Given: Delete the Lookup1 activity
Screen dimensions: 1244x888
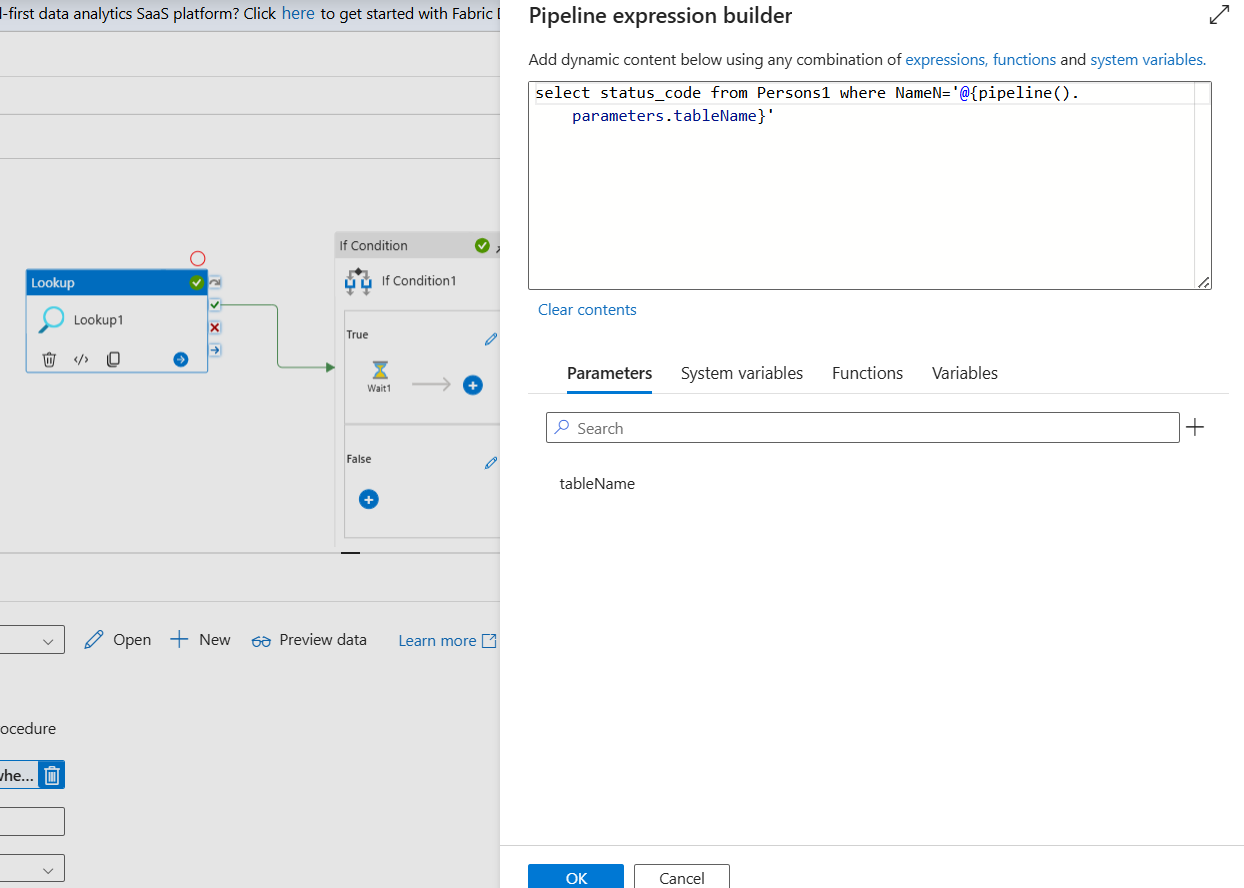Looking at the screenshot, I should pos(48,359).
